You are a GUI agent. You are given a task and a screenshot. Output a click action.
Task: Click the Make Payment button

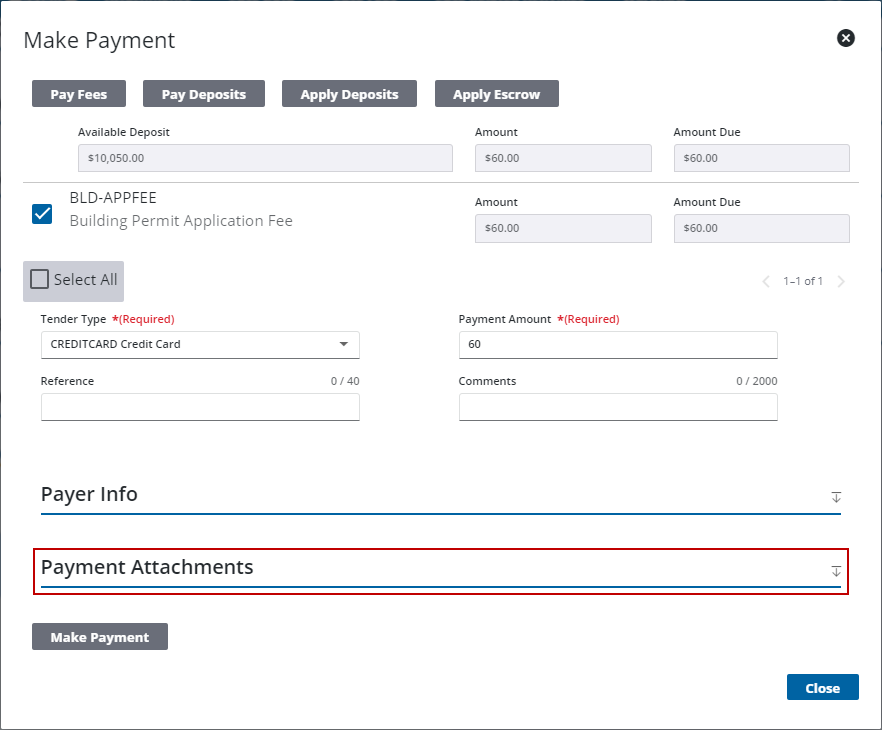[99, 636]
